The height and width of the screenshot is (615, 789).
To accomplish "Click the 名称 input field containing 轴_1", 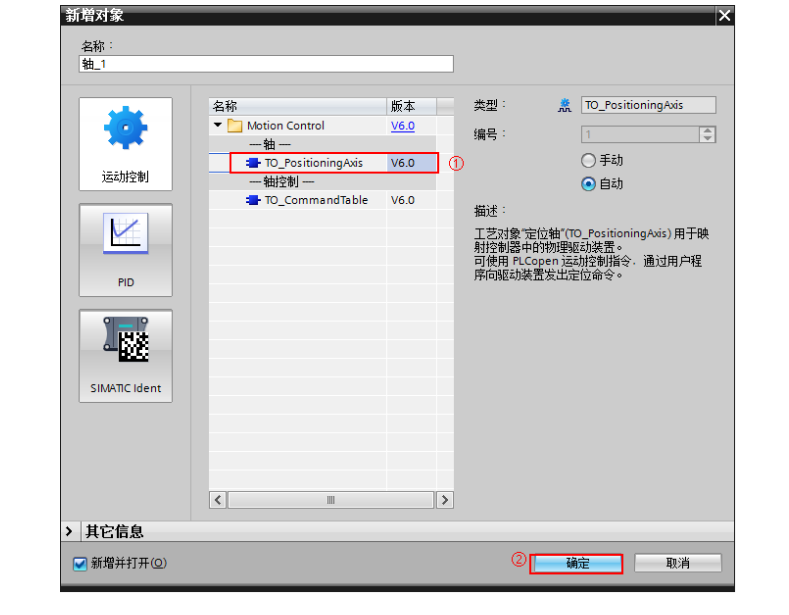I will [x=265, y=64].
